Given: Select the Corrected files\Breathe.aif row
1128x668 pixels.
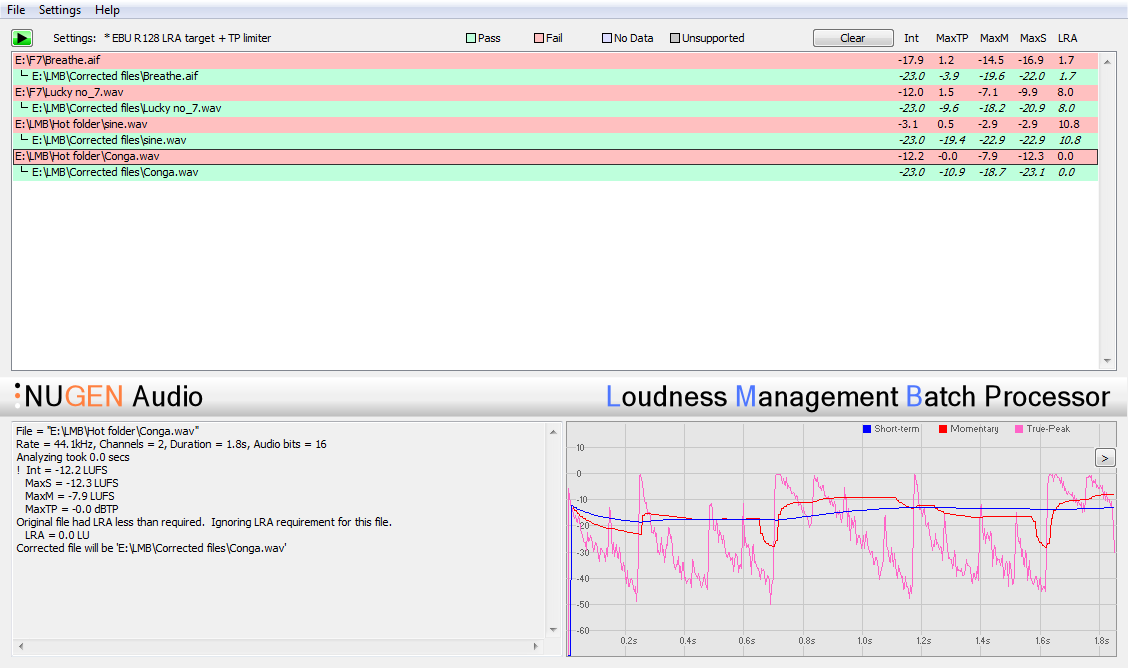Looking at the screenshot, I should [555, 76].
